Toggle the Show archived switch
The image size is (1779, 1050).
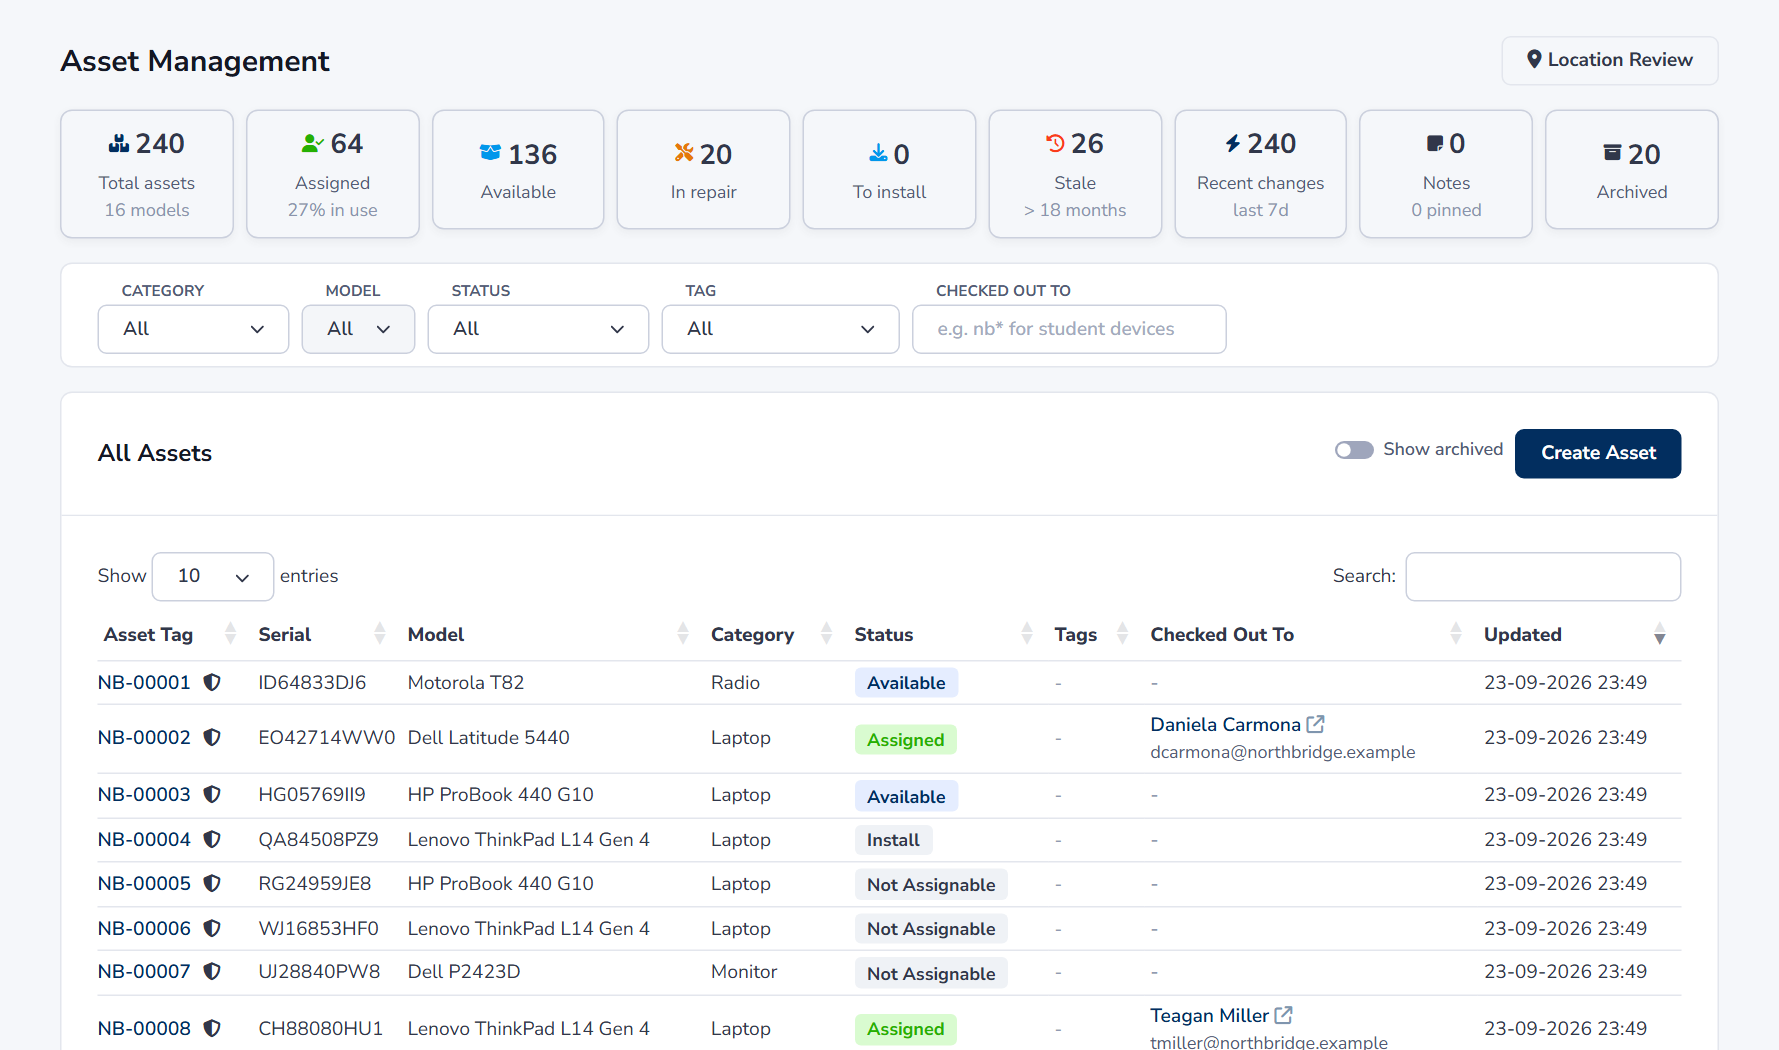click(x=1354, y=450)
